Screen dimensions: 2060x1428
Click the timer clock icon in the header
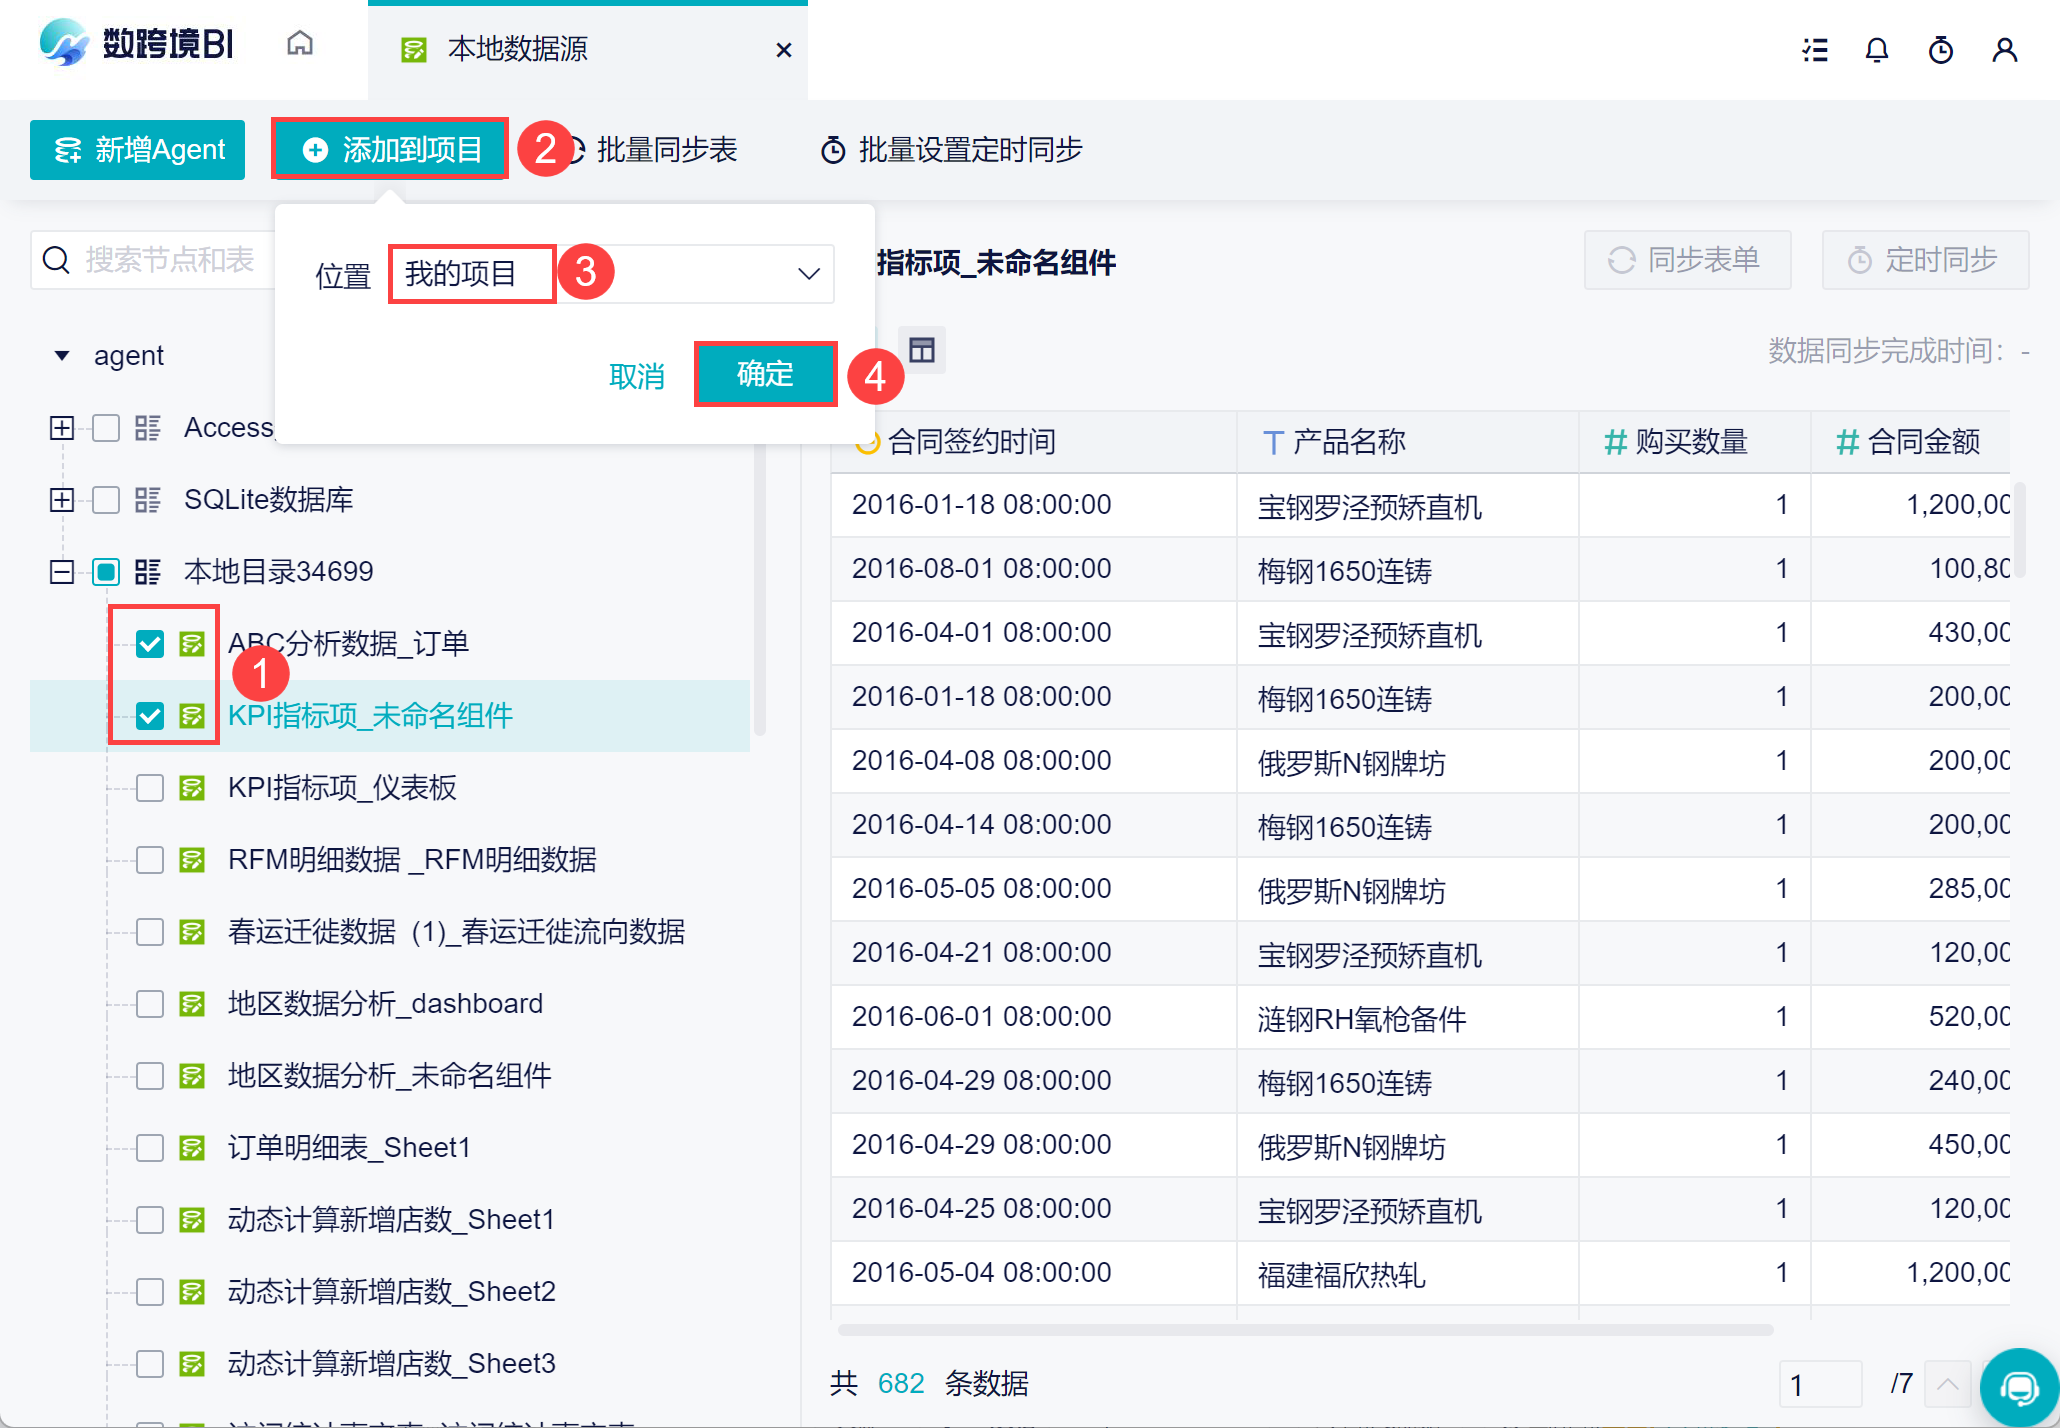1941,50
